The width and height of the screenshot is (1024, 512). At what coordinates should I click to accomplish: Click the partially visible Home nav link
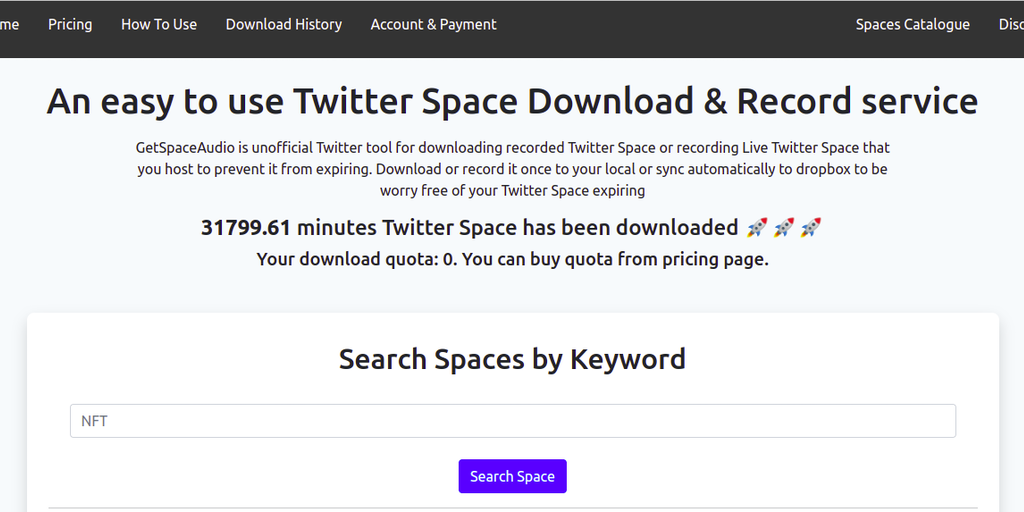9,24
